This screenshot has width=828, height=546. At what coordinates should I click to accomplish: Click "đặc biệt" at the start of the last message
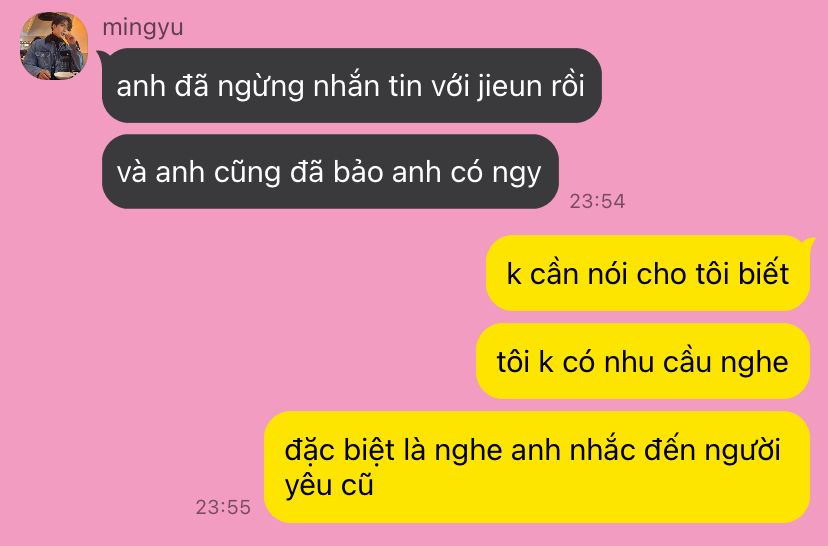[340, 451]
